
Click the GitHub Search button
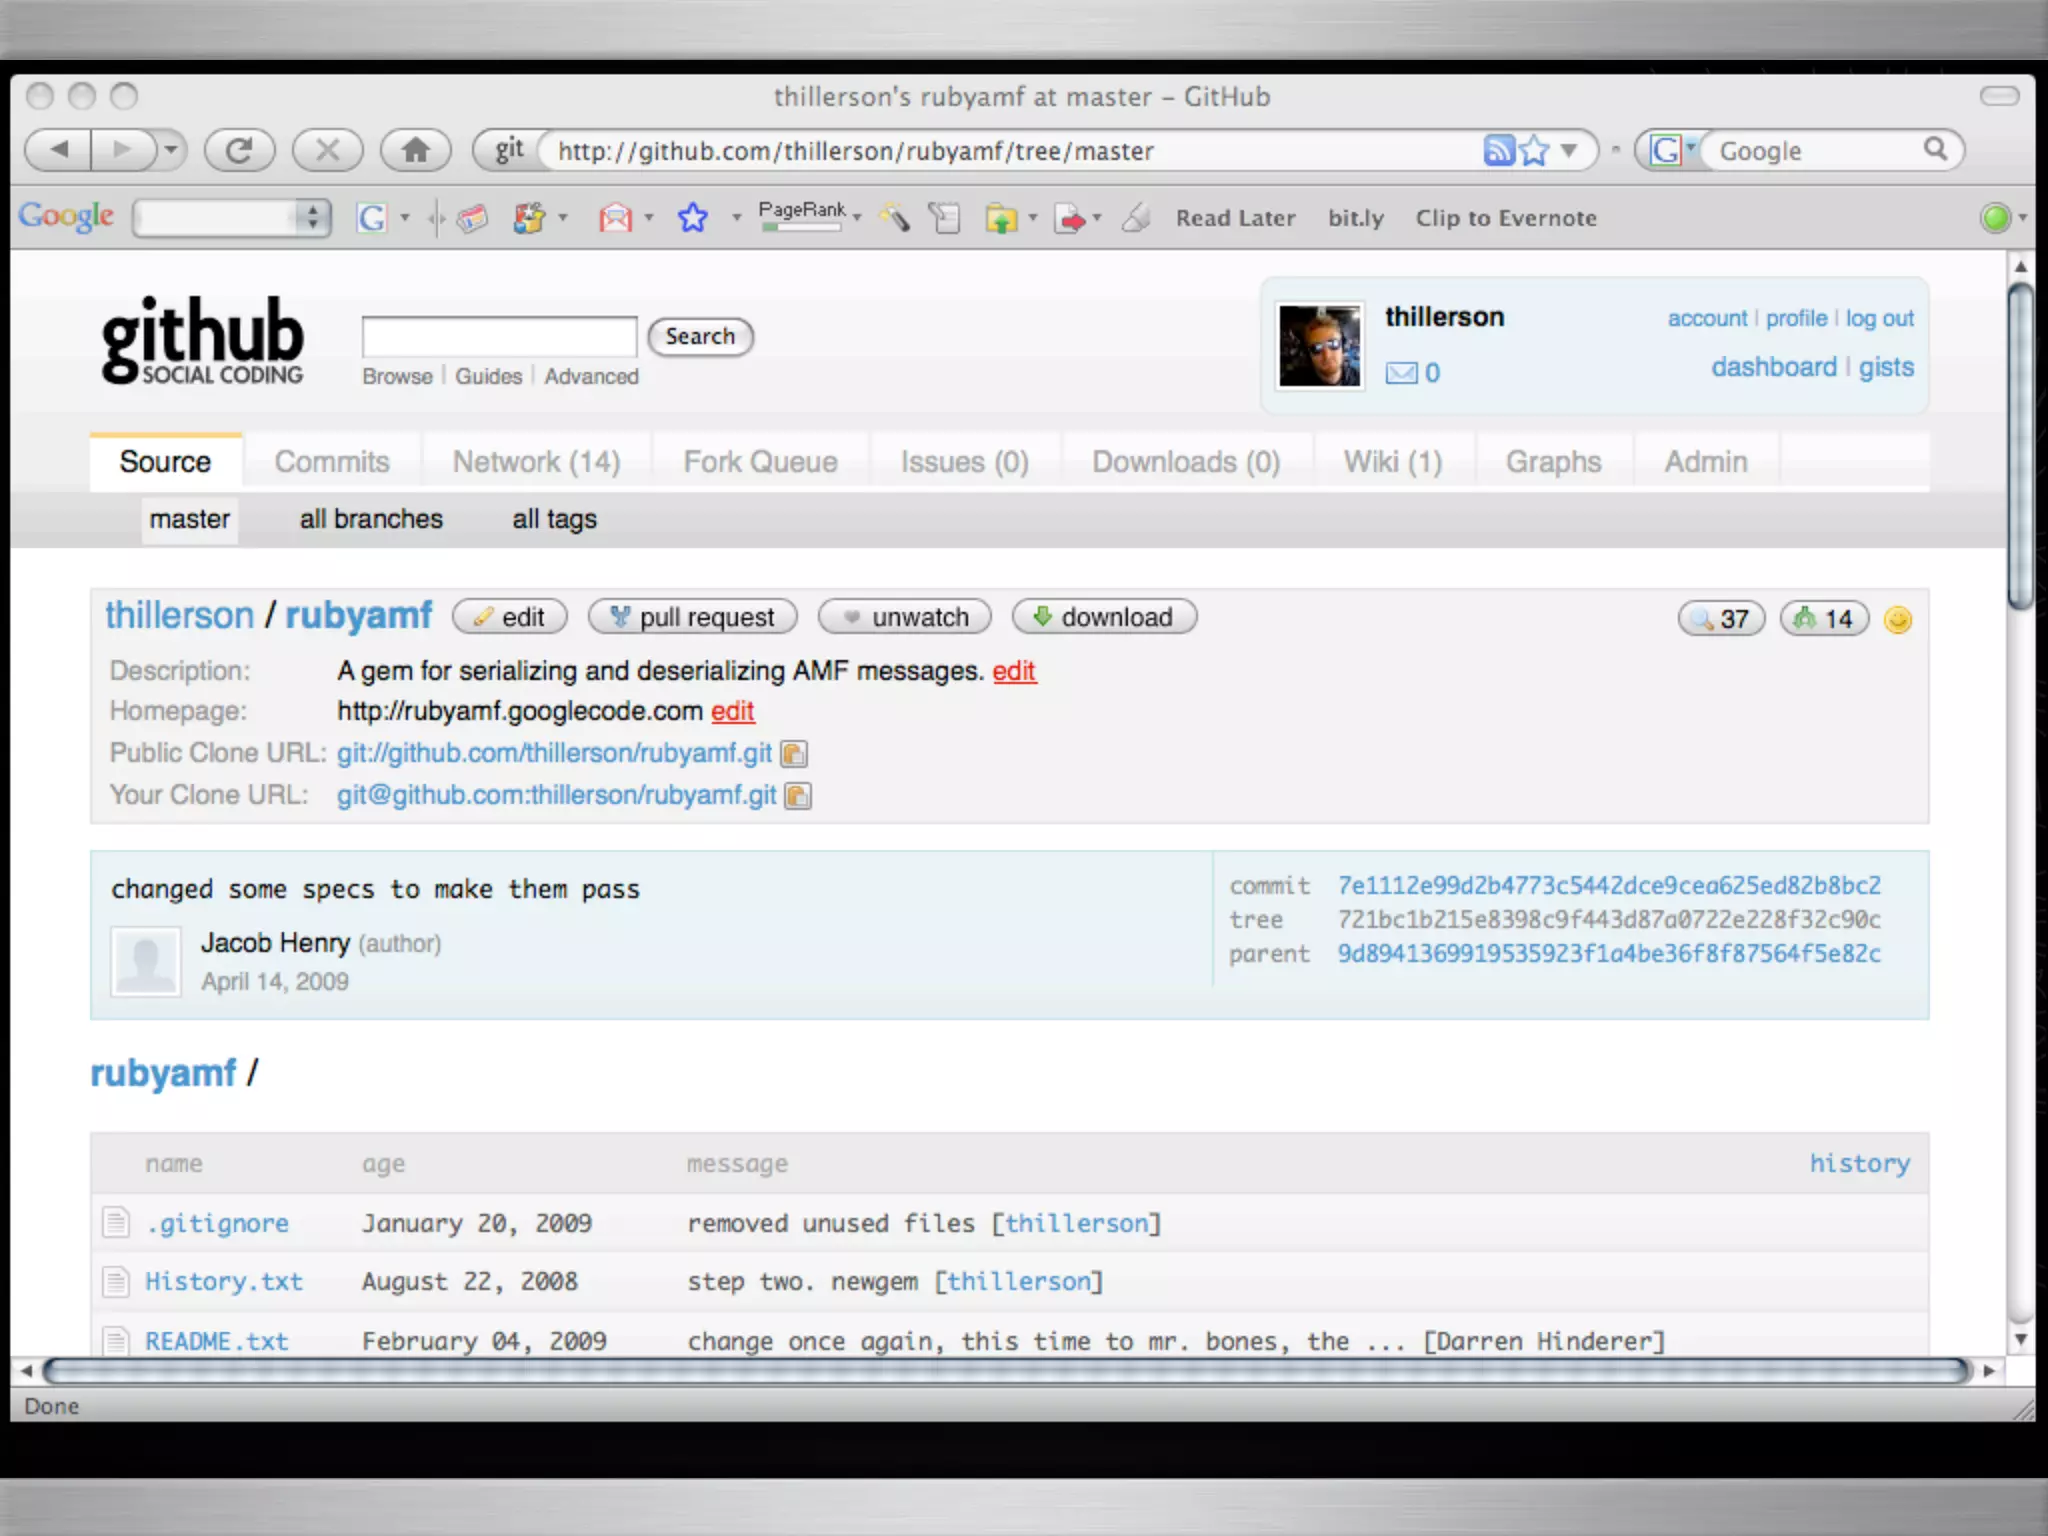(700, 336)
